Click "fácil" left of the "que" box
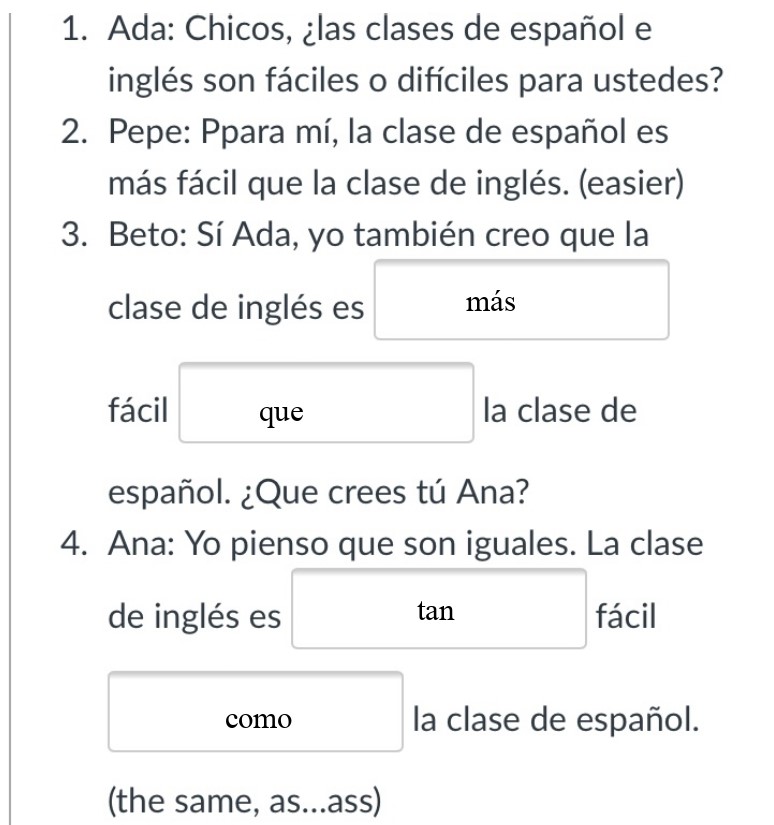Viewport: 774px width, 825px height. click(138, 410)
